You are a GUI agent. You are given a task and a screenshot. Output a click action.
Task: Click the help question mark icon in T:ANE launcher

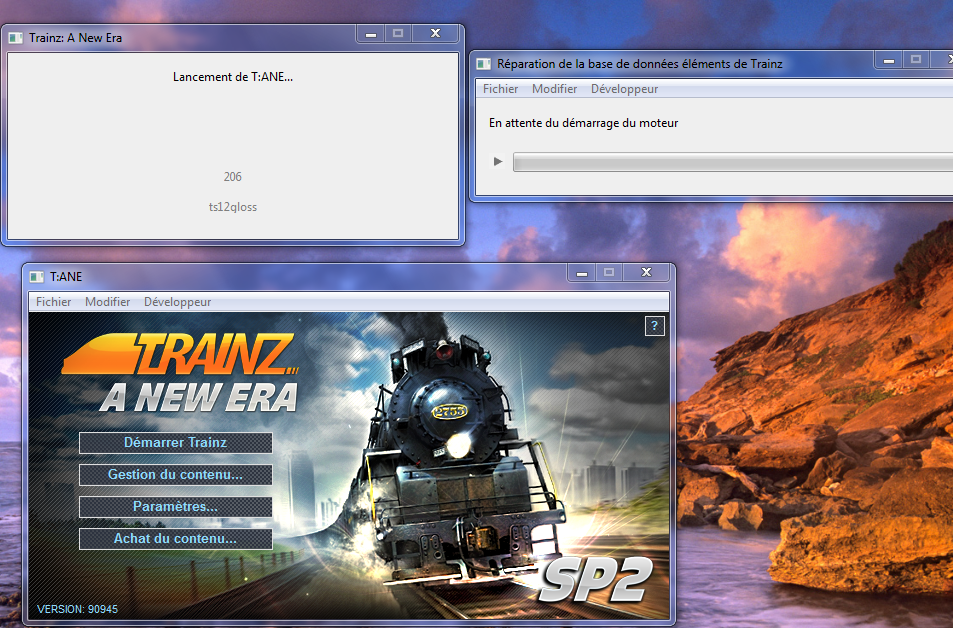tap(654, 326)
